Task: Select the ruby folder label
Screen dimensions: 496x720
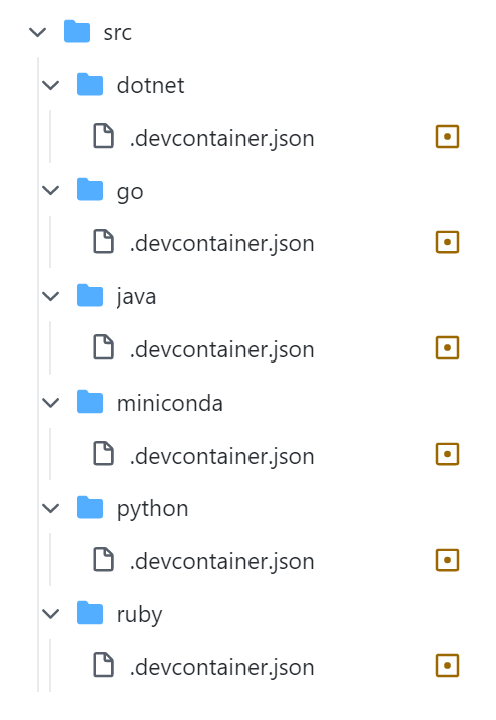Action: [140, 615]
